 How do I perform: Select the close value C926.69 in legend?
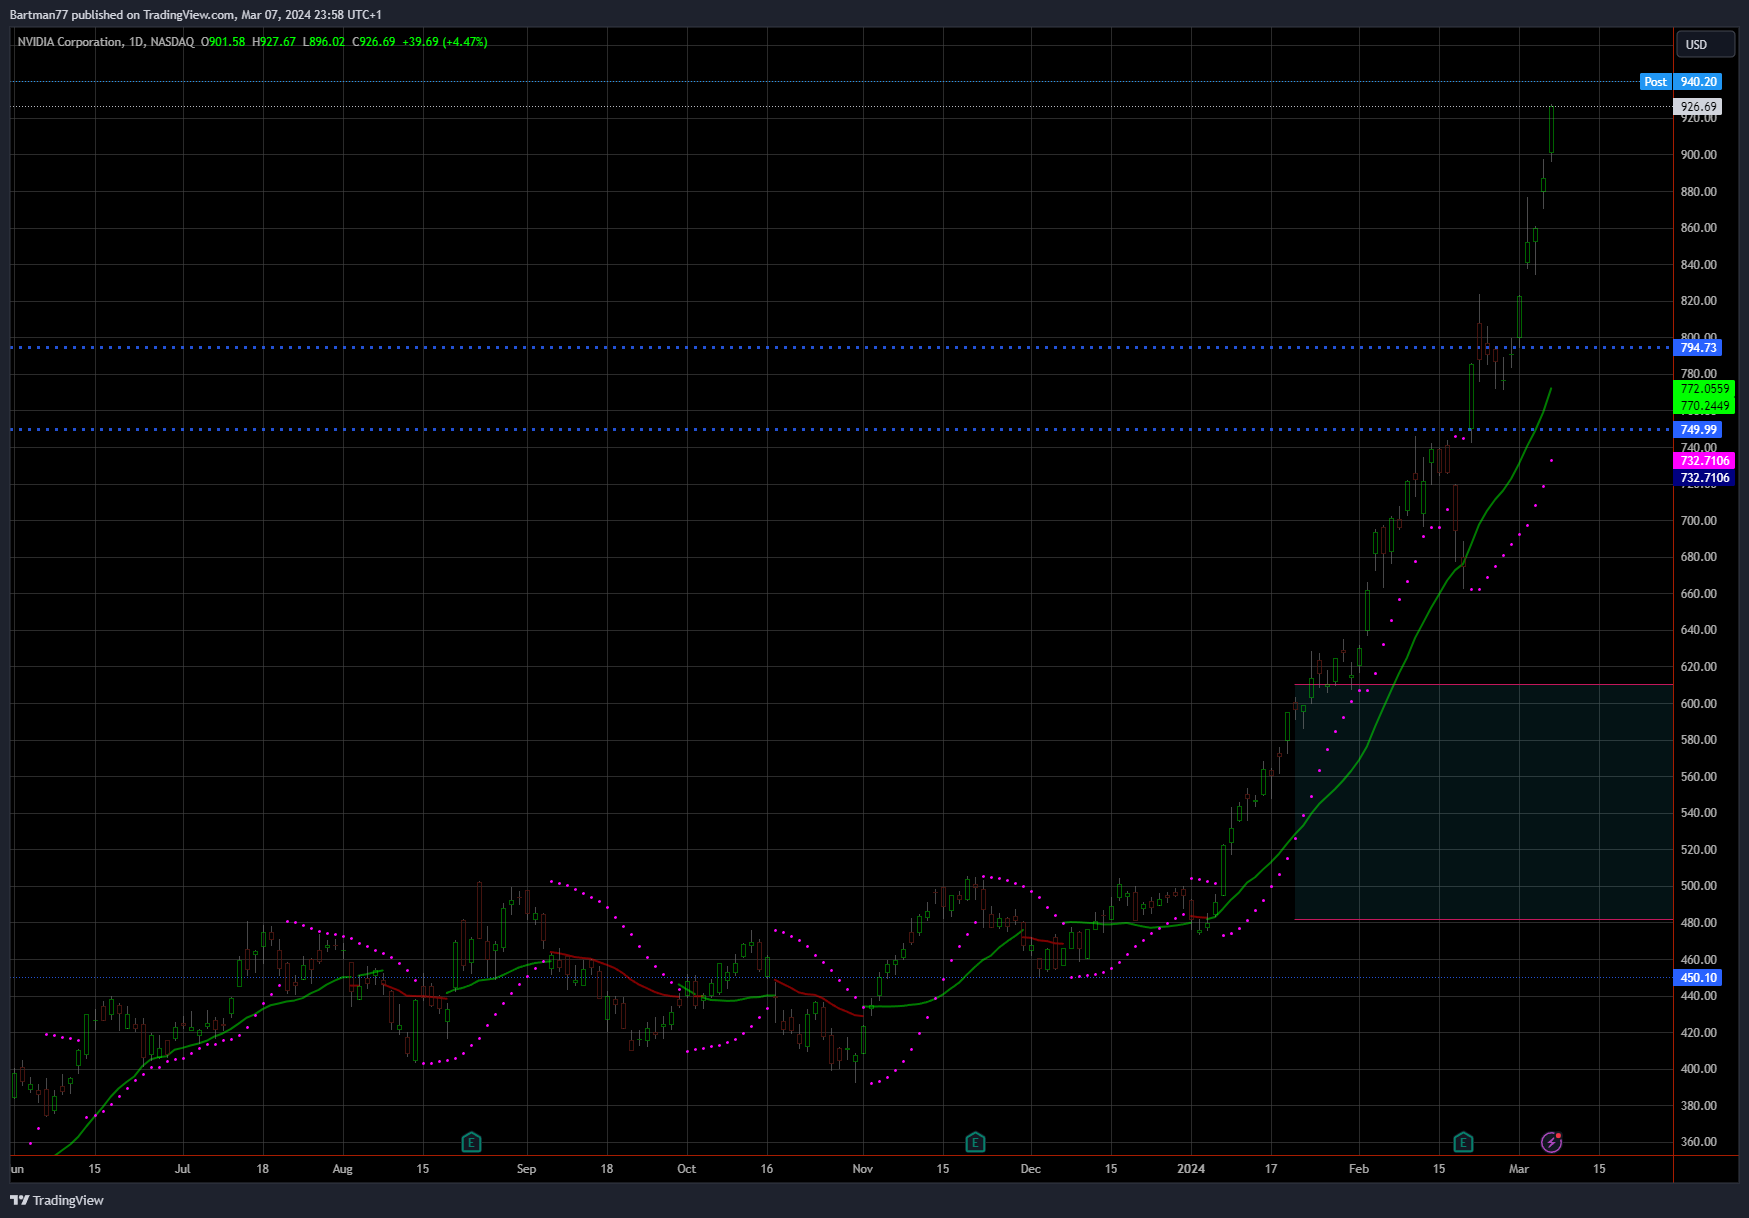coord(374,42)
